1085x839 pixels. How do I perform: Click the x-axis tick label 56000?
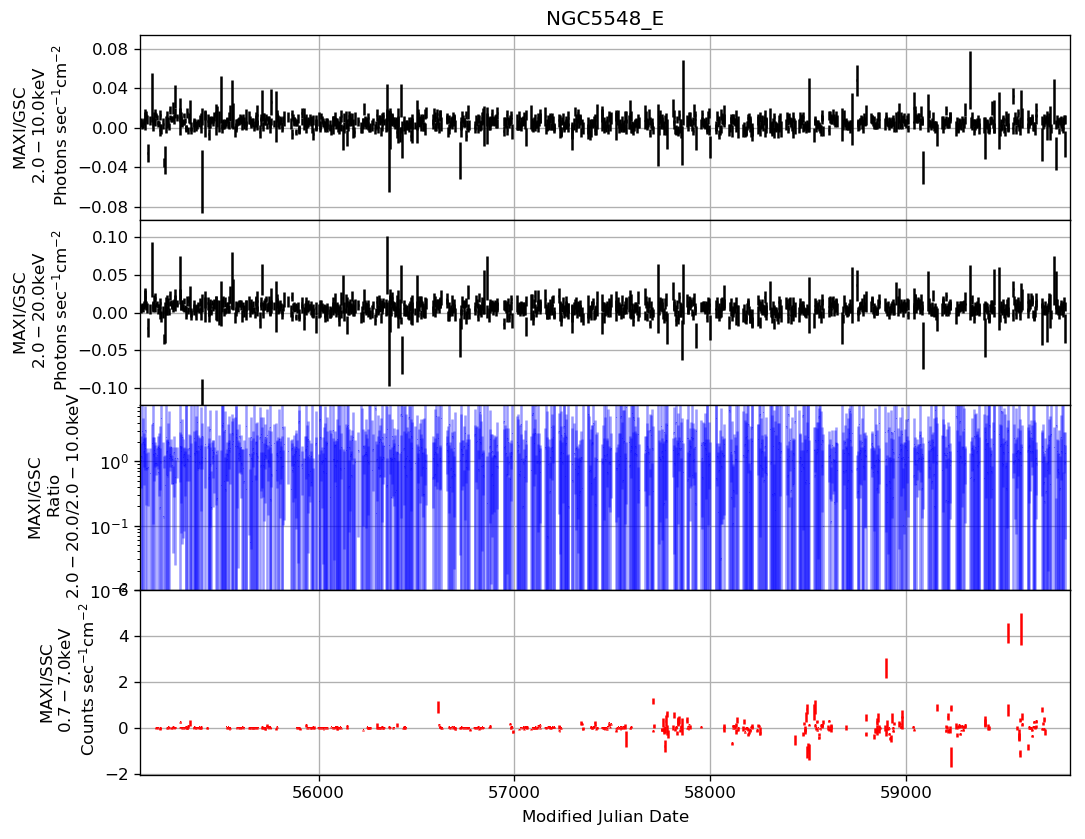pos(319,791)
